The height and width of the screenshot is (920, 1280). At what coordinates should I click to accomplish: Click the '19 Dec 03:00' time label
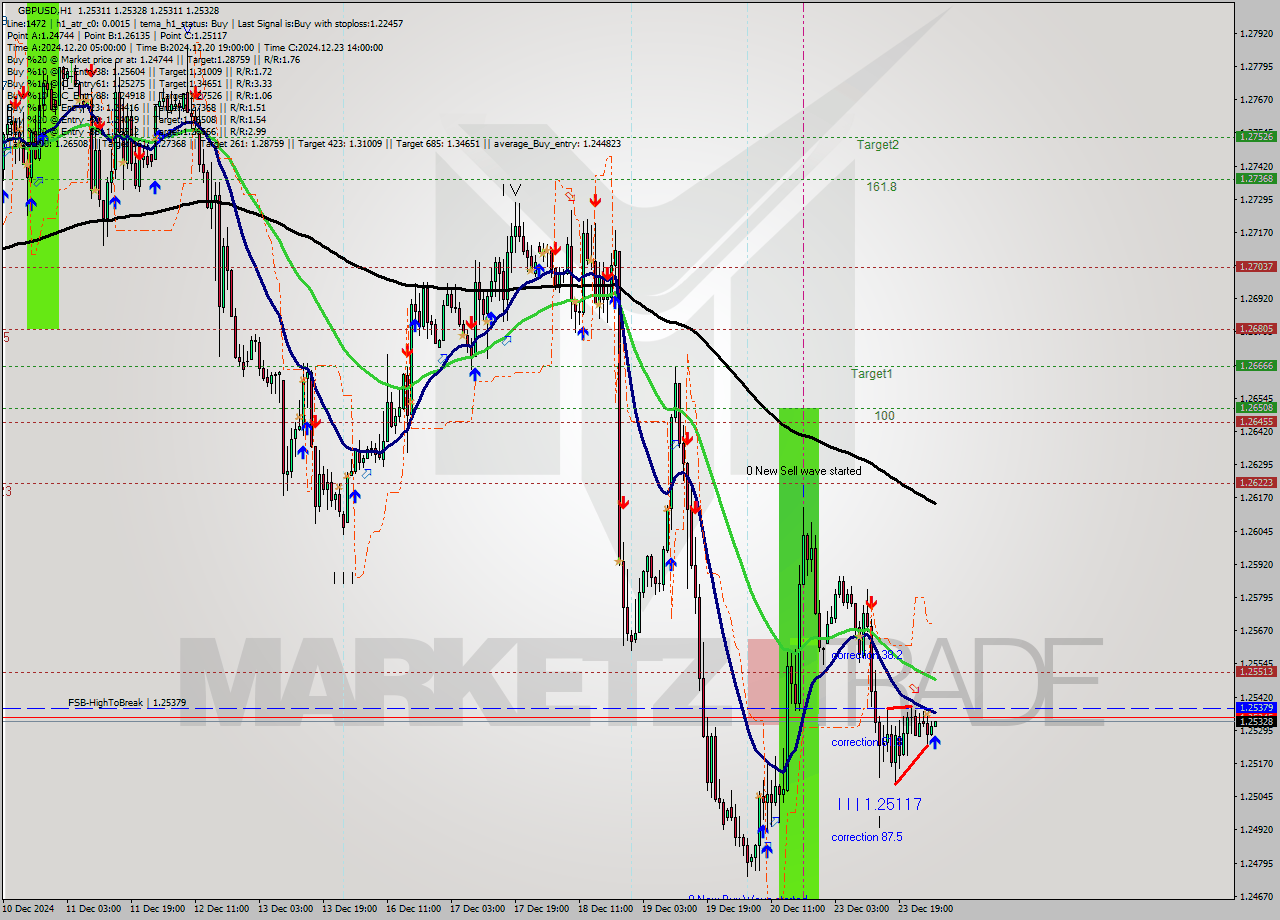(x=669, y=909)
